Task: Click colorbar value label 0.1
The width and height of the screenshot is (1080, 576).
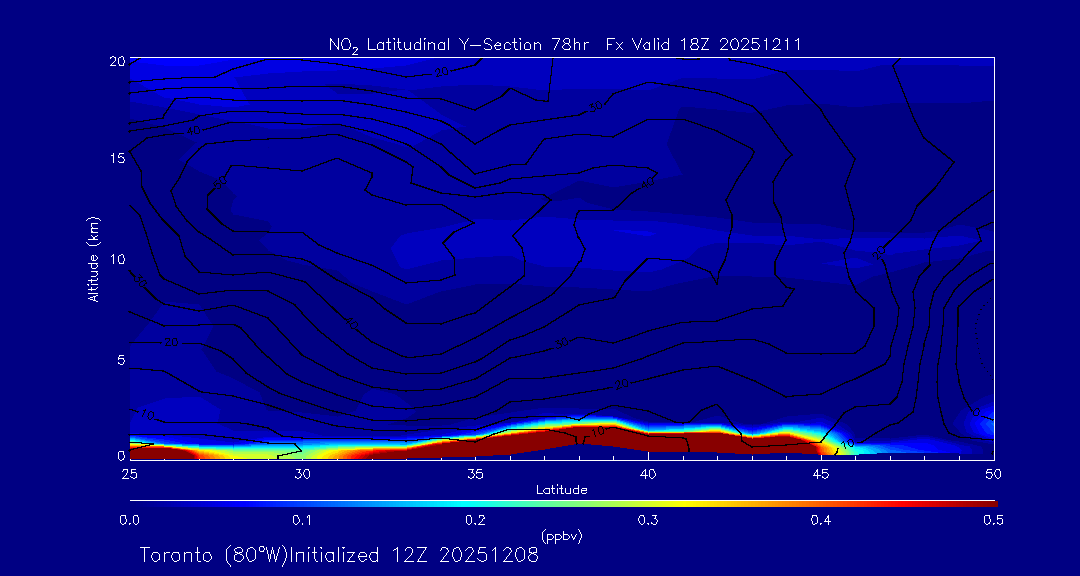Action: (302, 521)
